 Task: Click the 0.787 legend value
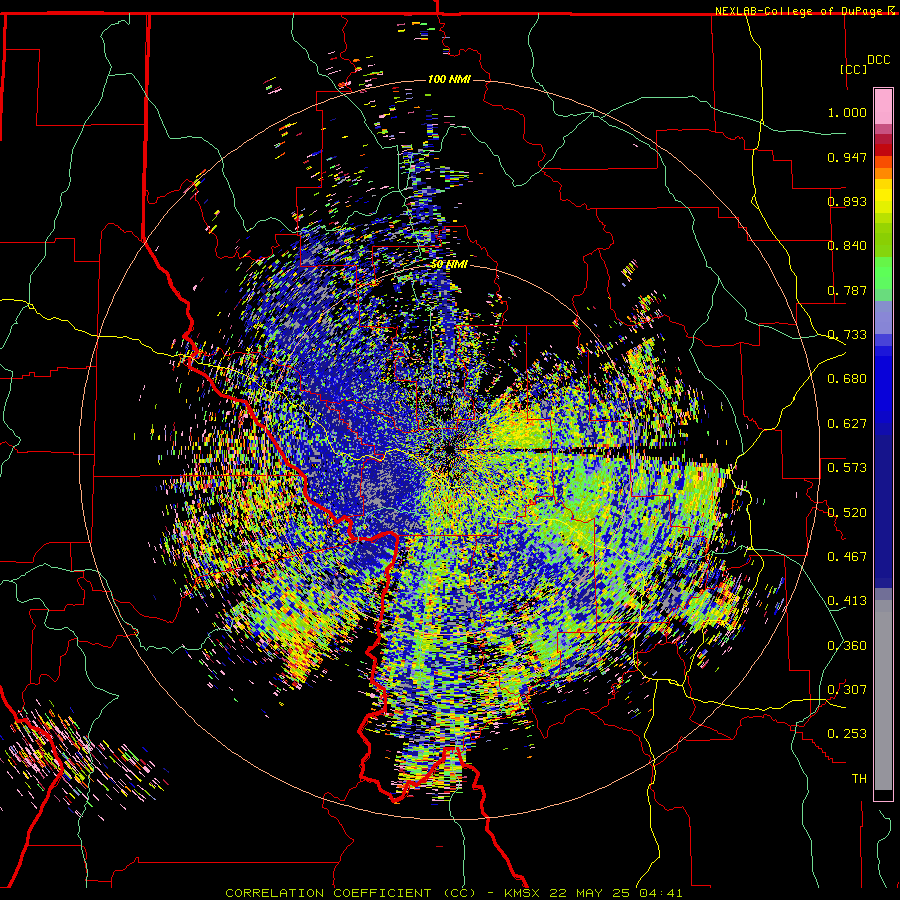coord(847,290)
